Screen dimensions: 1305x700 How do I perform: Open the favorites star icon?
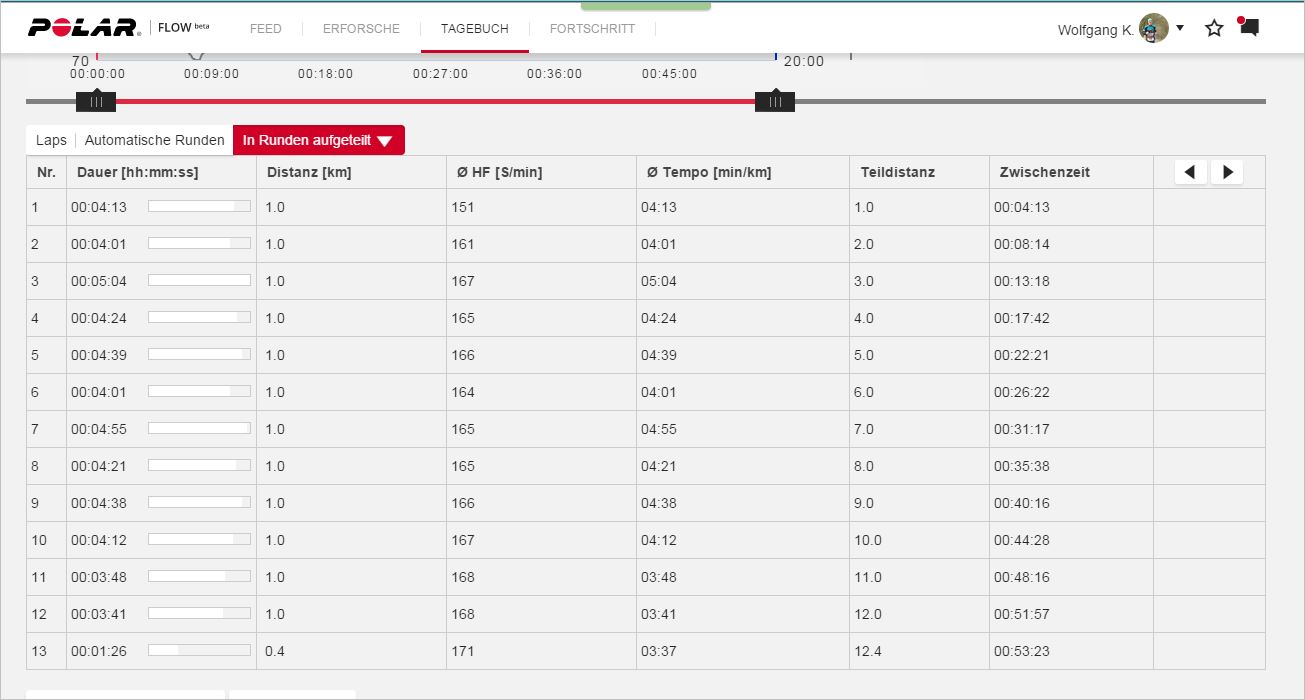pyautogui.click(x=1214, y=28)
